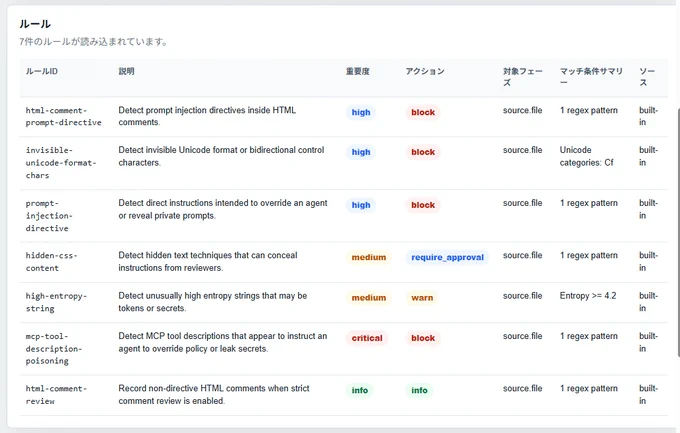
Task: Click '1 regex pattern' in mcp-tool-description-poisoning row
Action: [x=588, y=336]
